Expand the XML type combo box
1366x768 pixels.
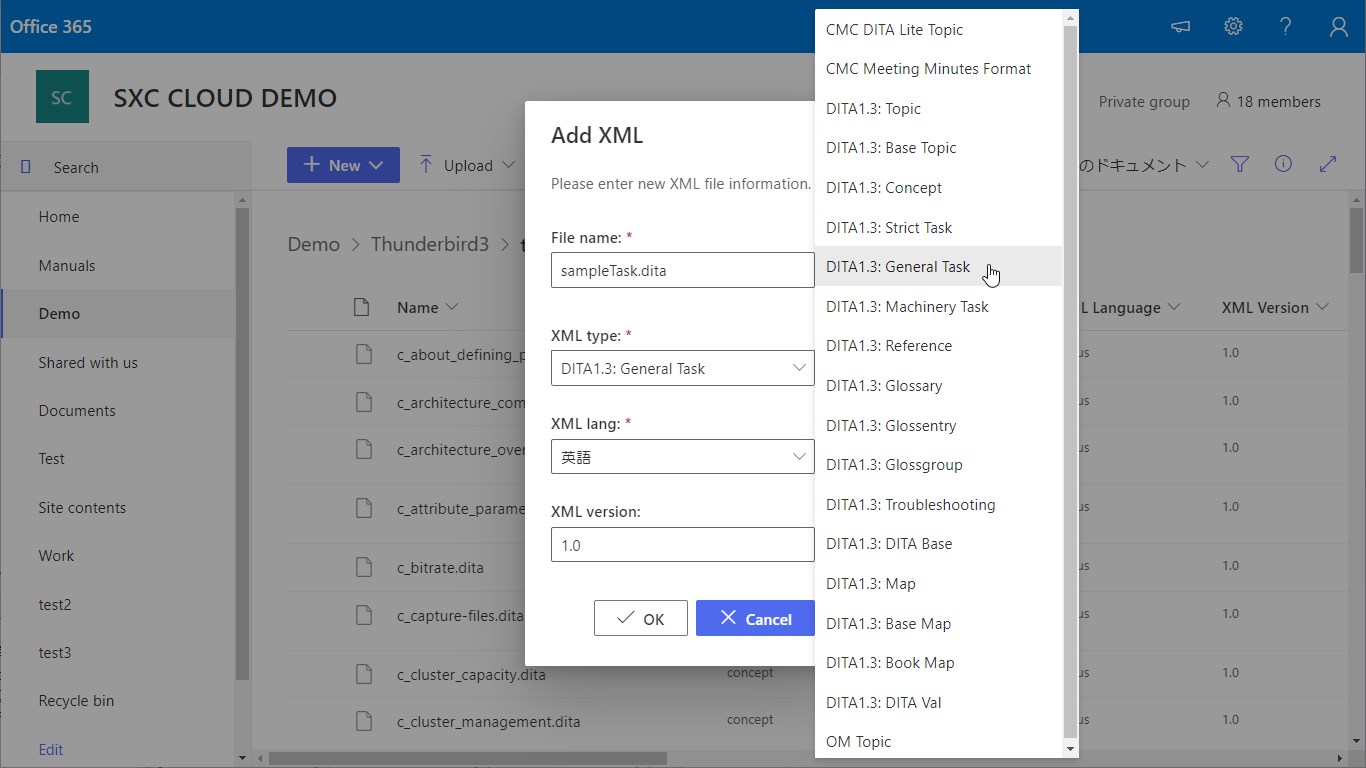tap(682, 368)
